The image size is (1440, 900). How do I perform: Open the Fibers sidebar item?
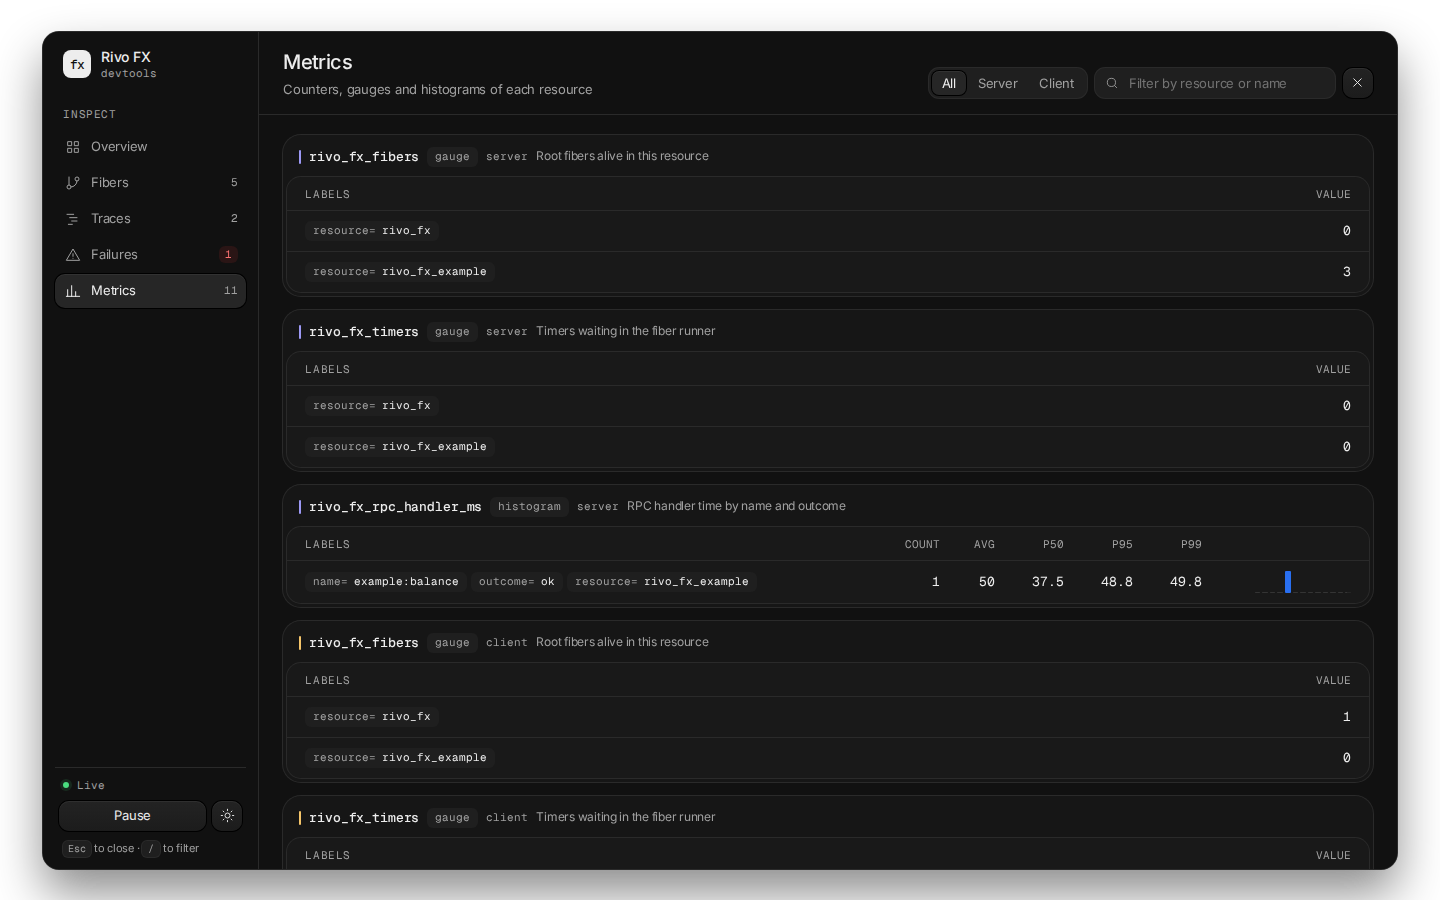click(x=150, y=183)
